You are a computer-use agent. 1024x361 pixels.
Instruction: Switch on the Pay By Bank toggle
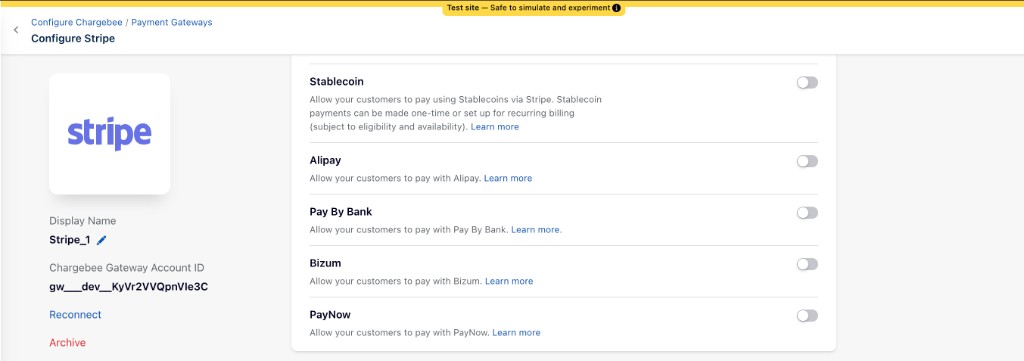807,213
